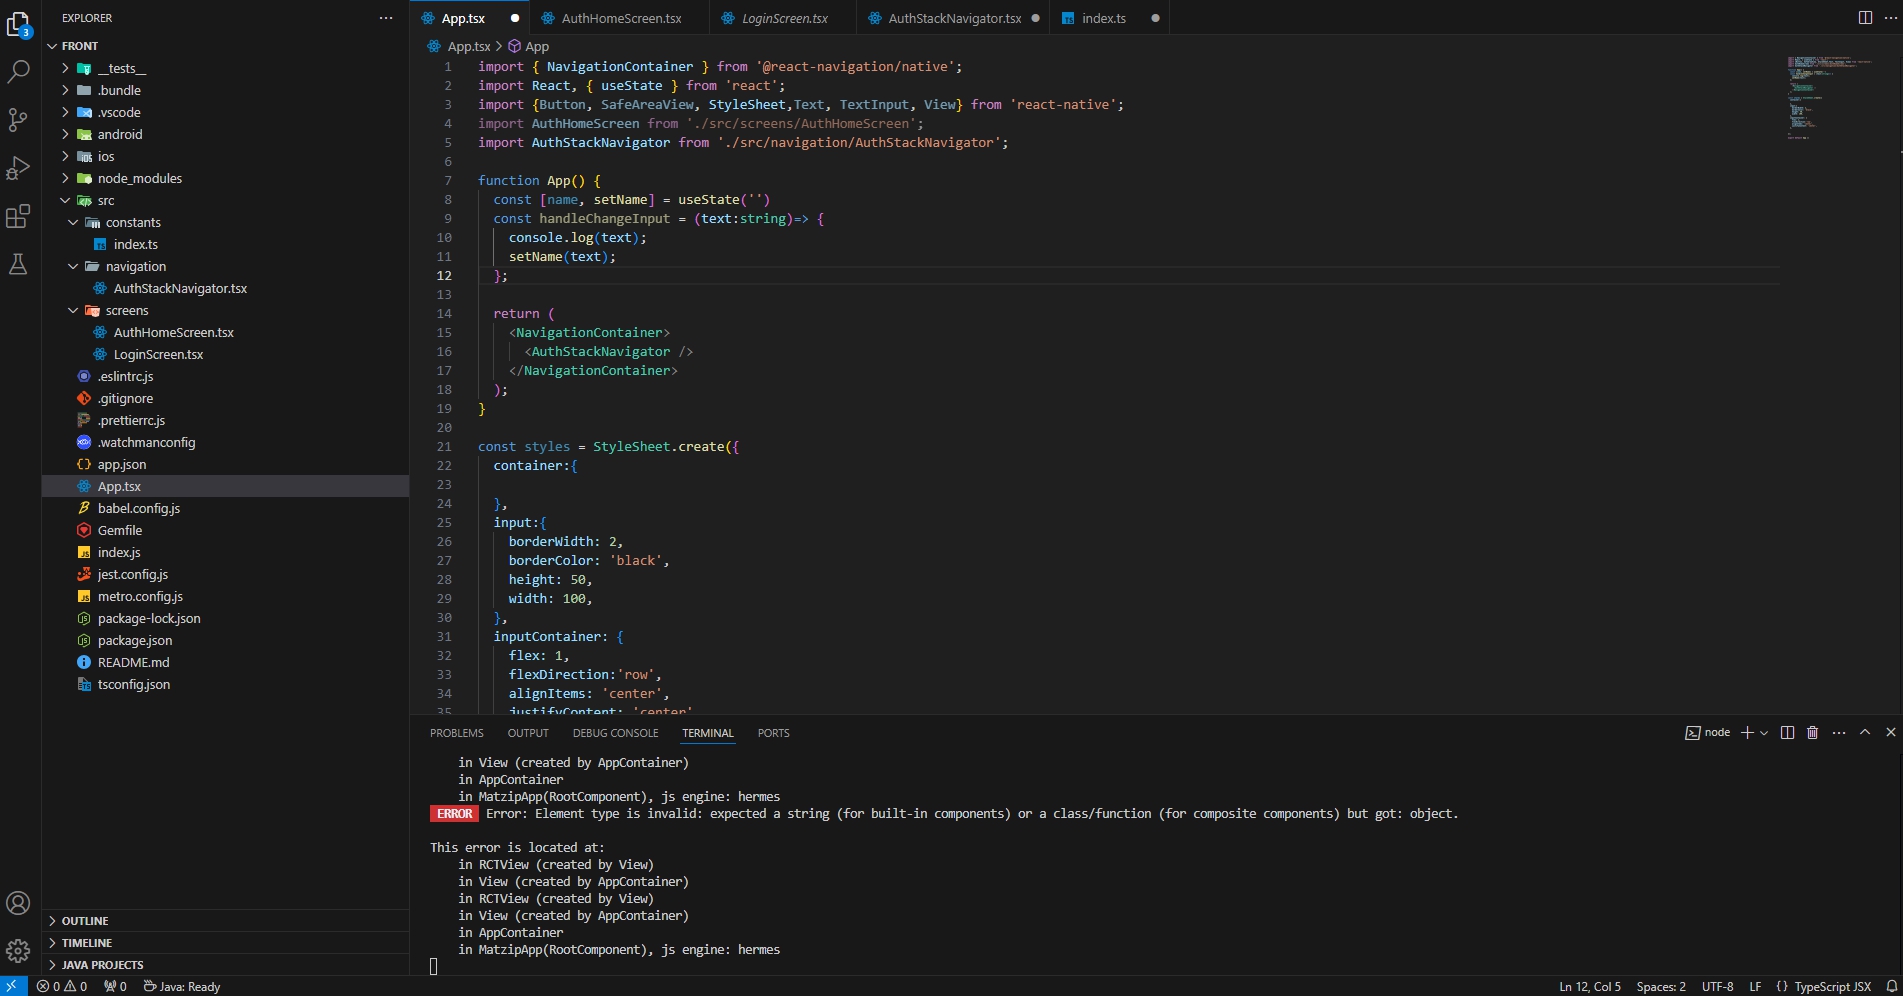Expand the JAVA PROJECTS section

225,965
